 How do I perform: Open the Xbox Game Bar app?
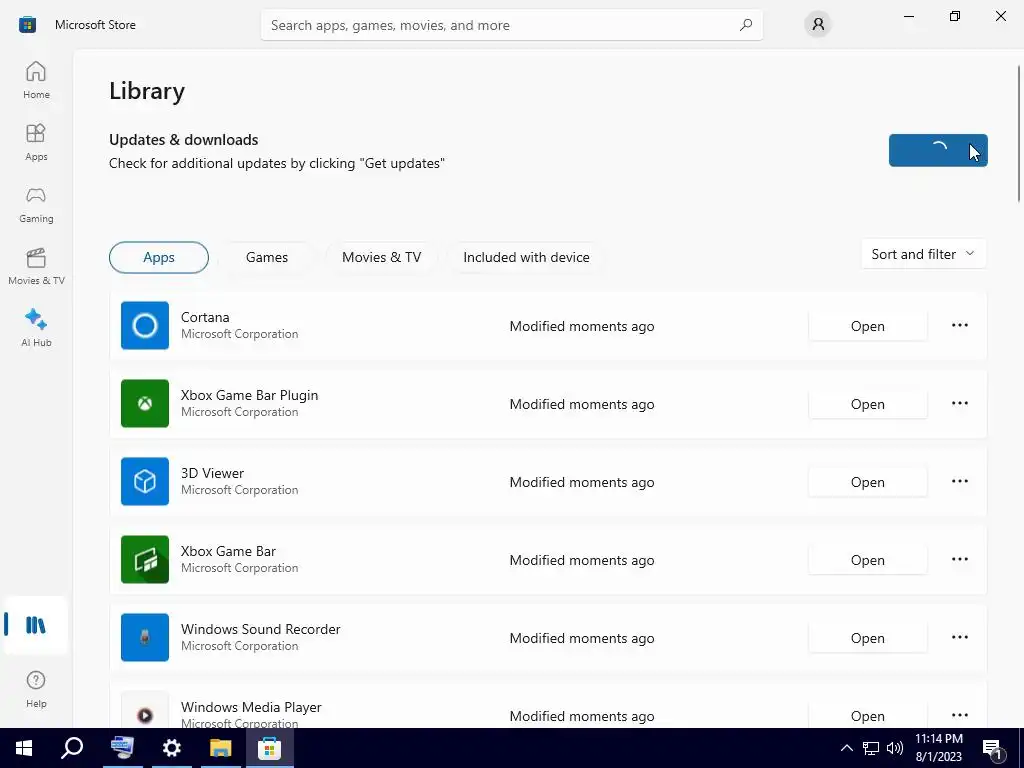point(867,560)
